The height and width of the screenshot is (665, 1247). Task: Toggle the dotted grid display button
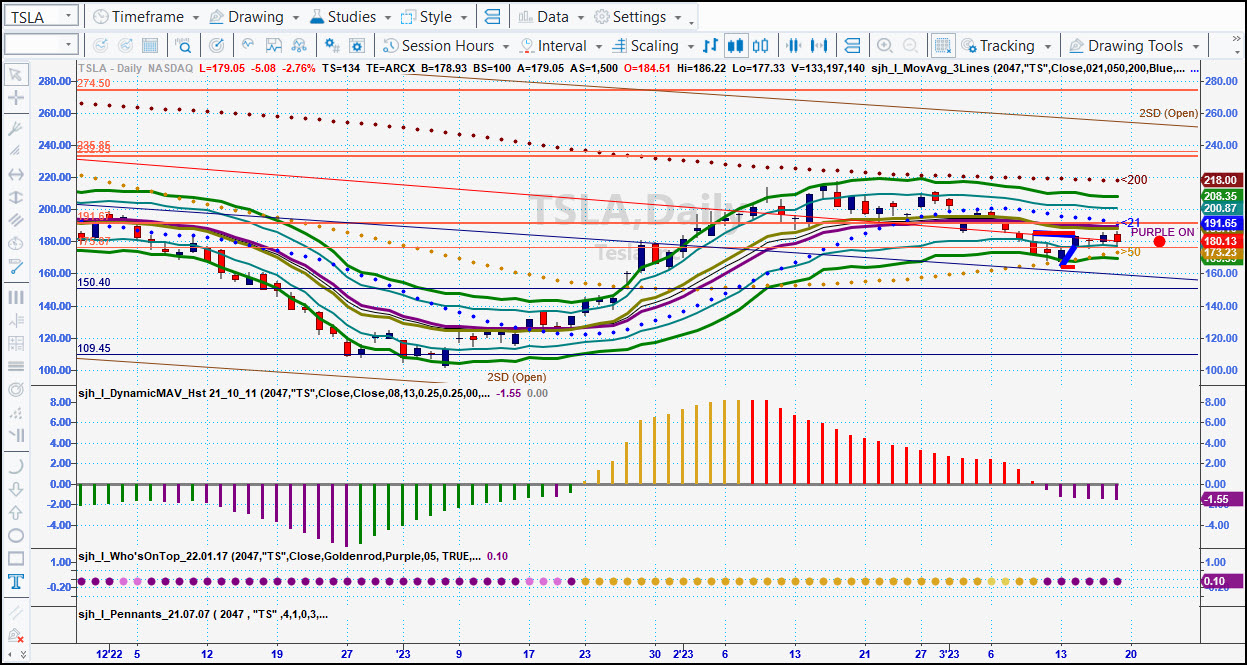[942, 45]
